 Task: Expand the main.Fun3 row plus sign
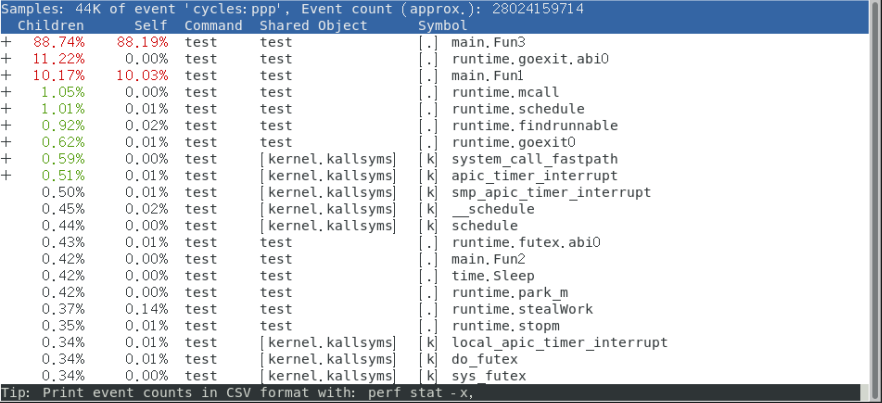pos(6,43)
